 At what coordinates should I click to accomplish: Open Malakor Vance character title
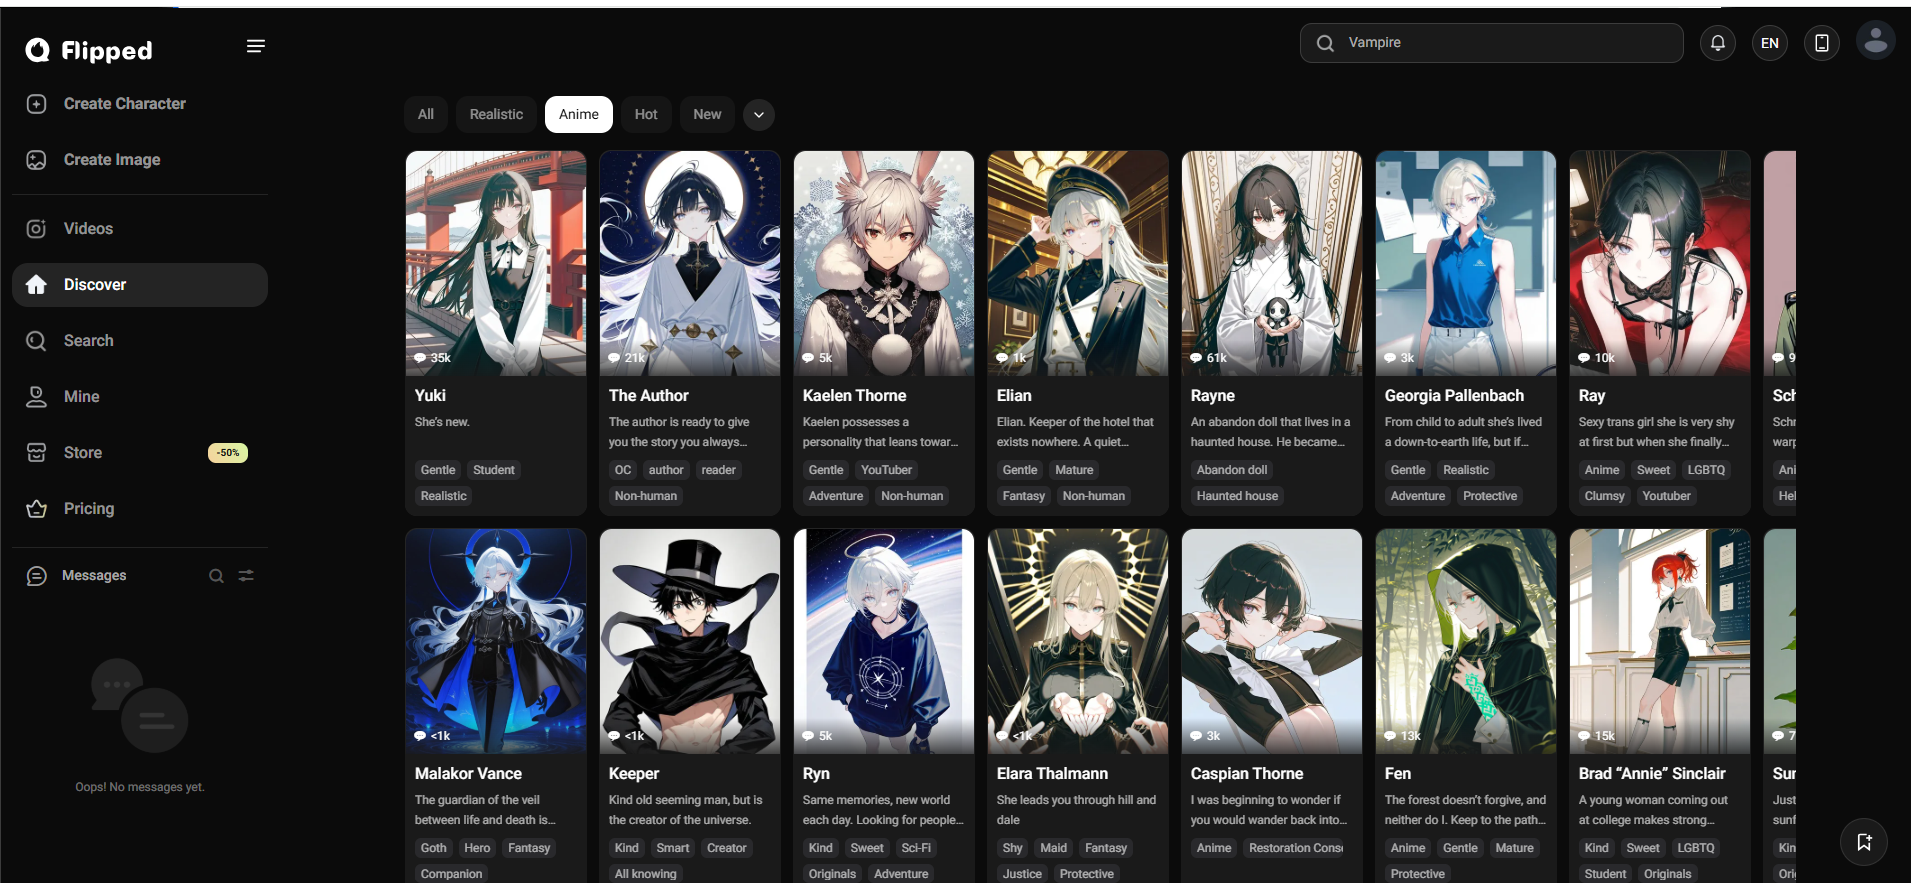pos(468,774)
